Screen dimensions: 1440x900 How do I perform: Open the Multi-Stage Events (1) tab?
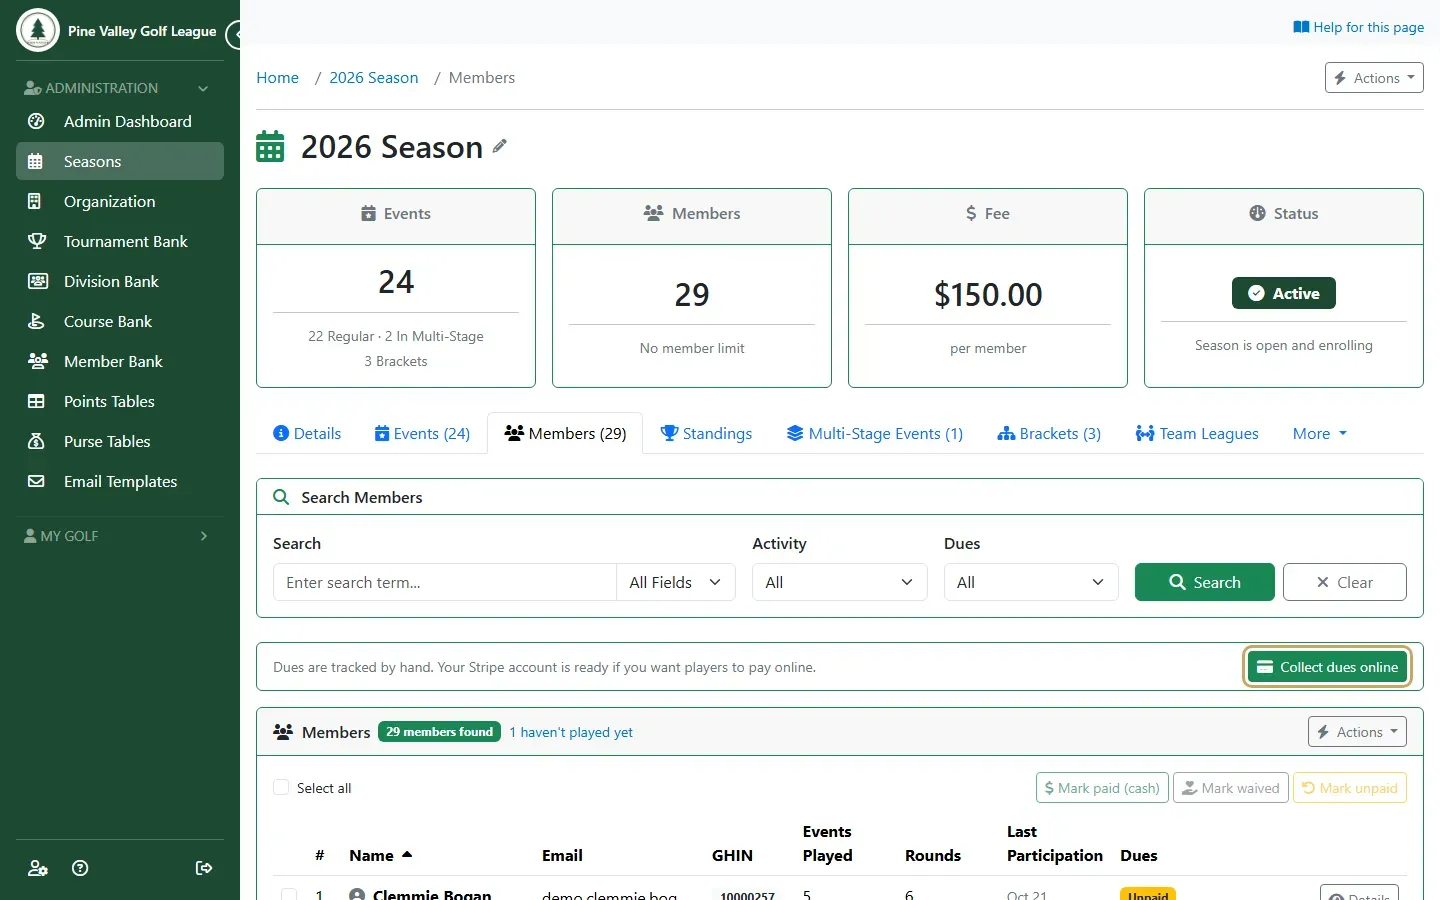(x=874, y=433)
